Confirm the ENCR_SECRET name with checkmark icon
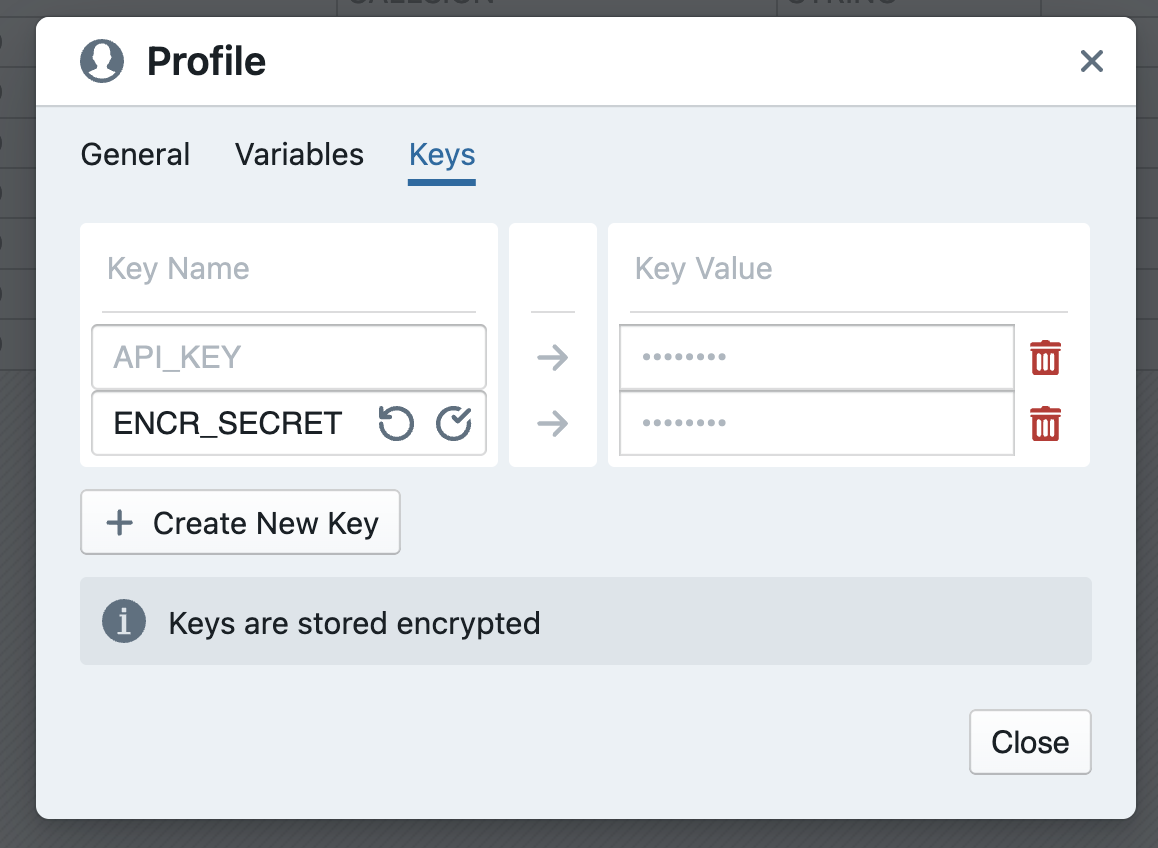 [454, 424]
